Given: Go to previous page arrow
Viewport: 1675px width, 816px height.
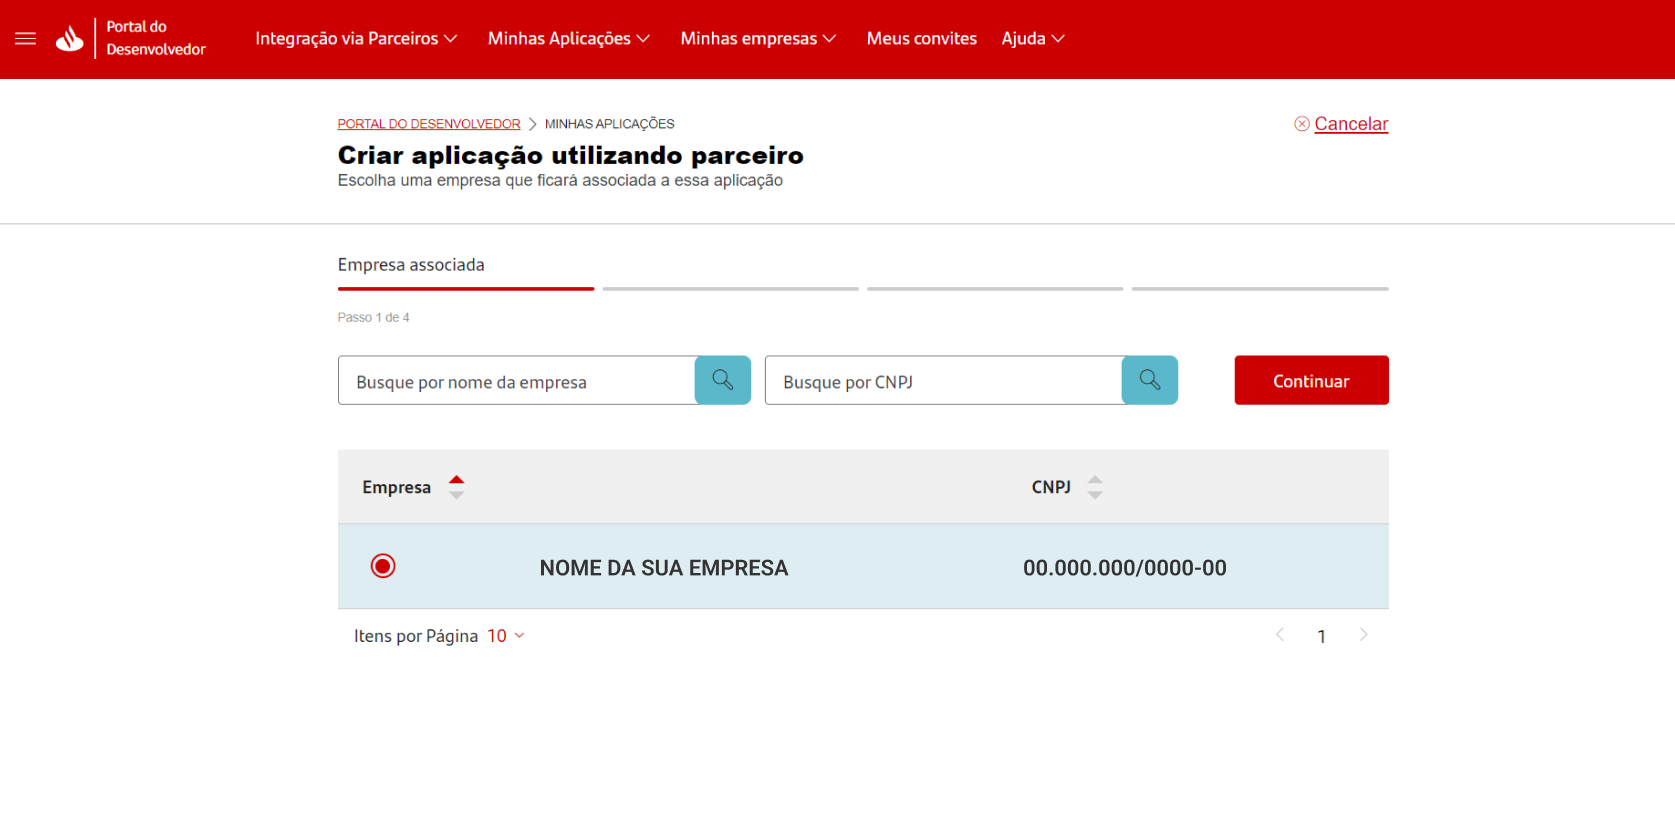Looking at the screenshot, I should tap(1280, 635).
